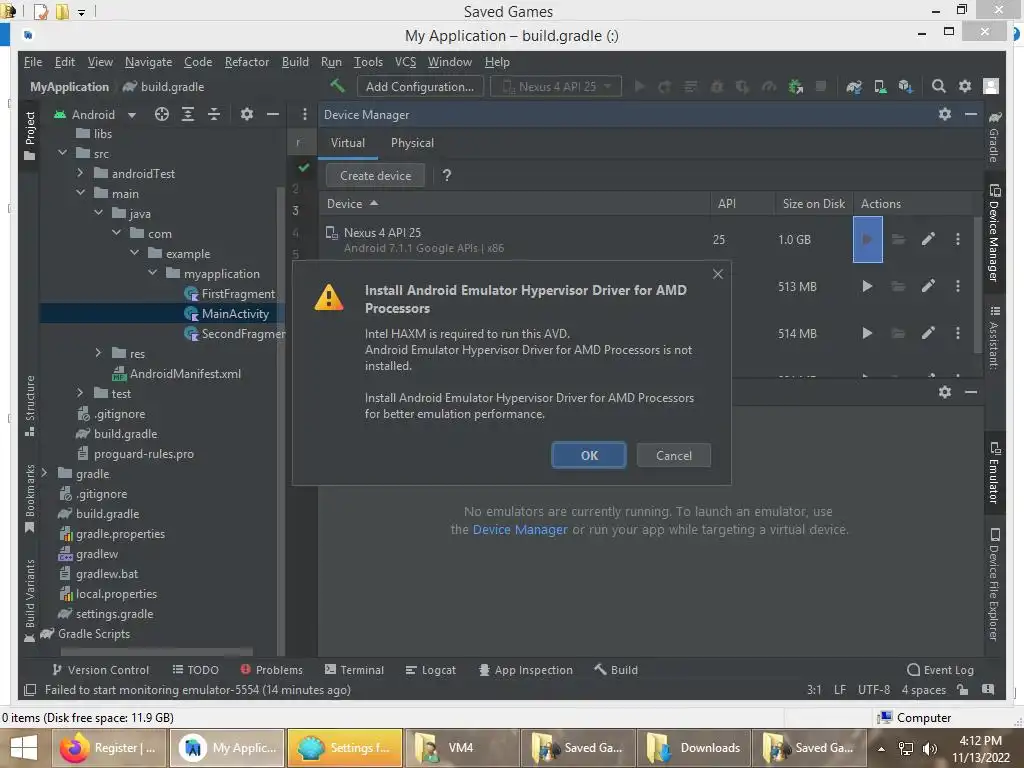Open Device Manager panel settings gear
The image size is (1024, 768).
tap(944, 114)
